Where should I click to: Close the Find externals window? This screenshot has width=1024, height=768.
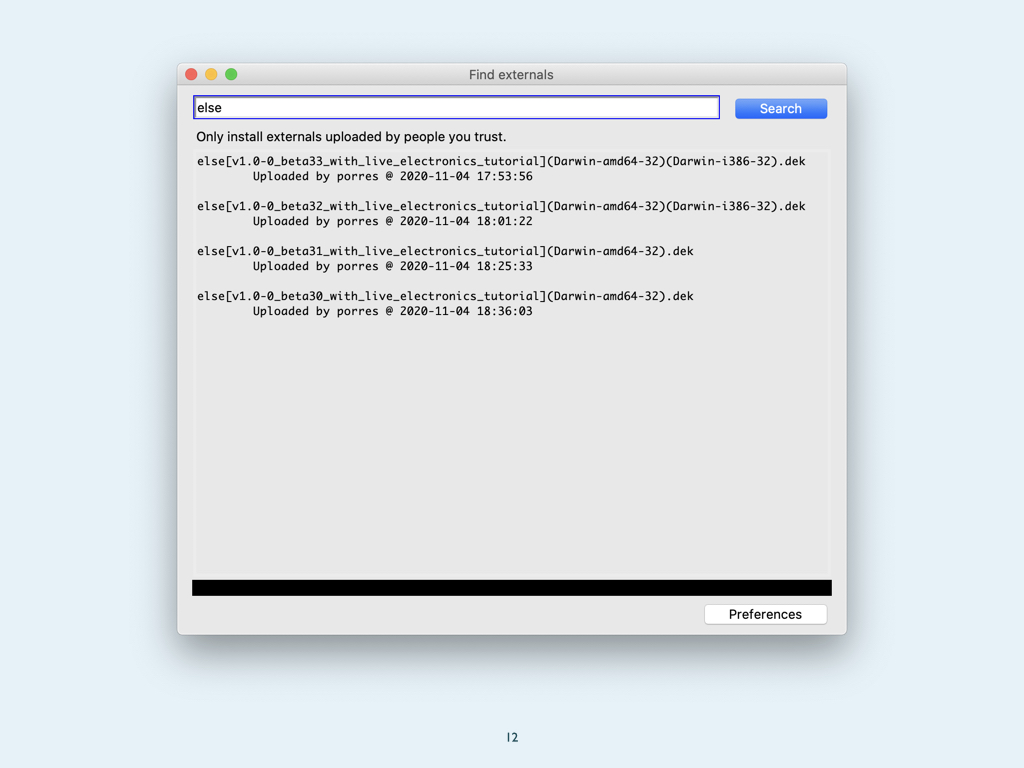tap(192, 74)
